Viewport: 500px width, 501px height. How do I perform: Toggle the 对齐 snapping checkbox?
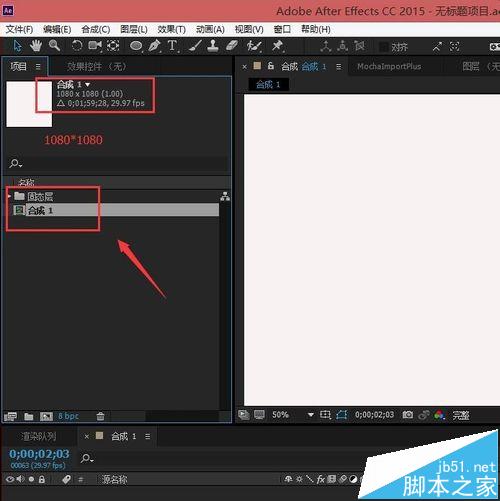(x=384, y=47)
